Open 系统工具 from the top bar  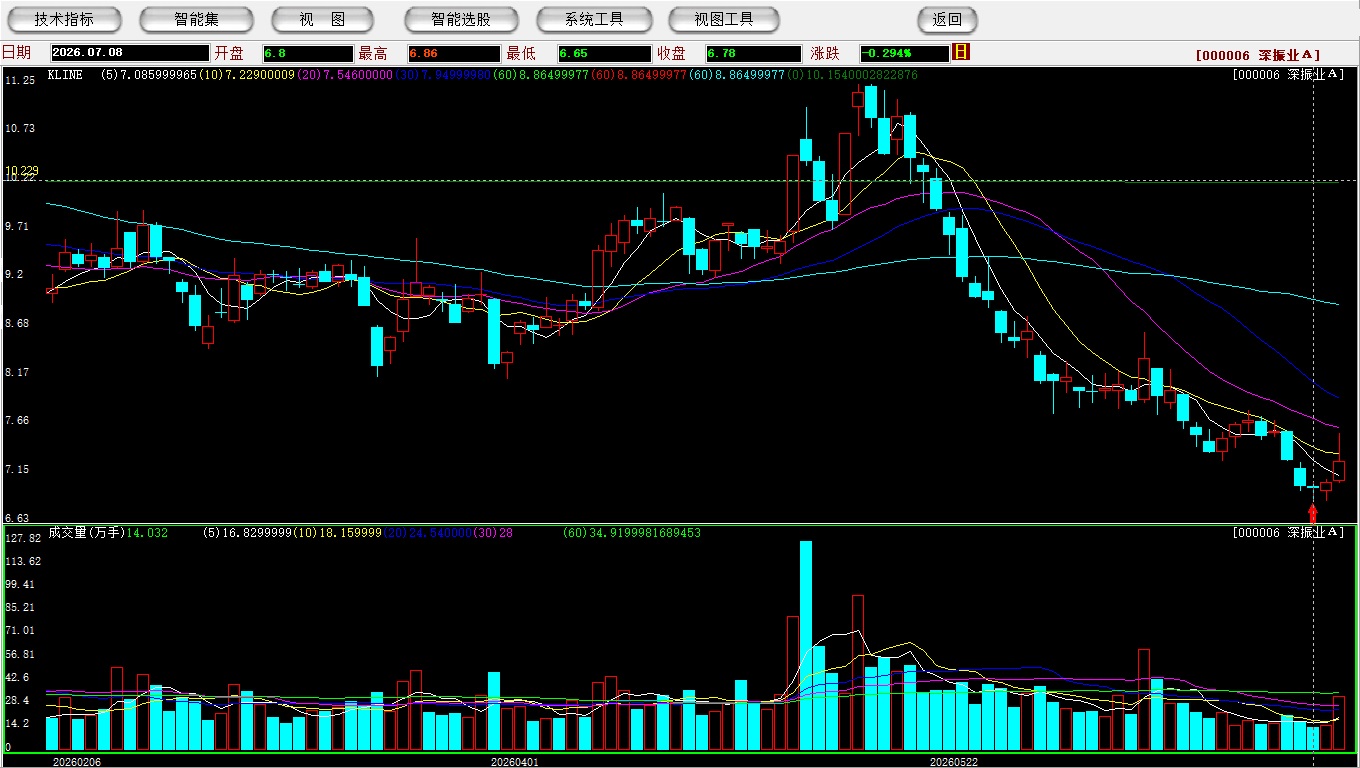(594, 19)
